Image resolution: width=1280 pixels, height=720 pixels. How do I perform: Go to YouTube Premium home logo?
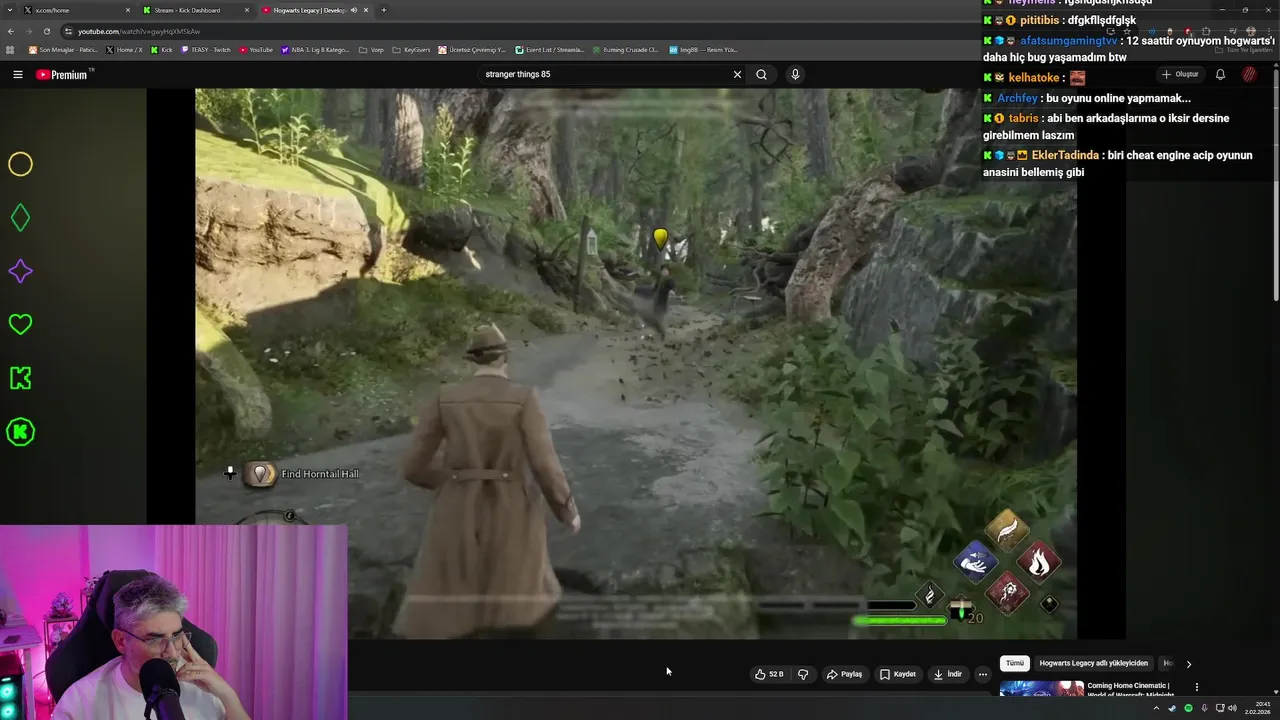point(64,74)
